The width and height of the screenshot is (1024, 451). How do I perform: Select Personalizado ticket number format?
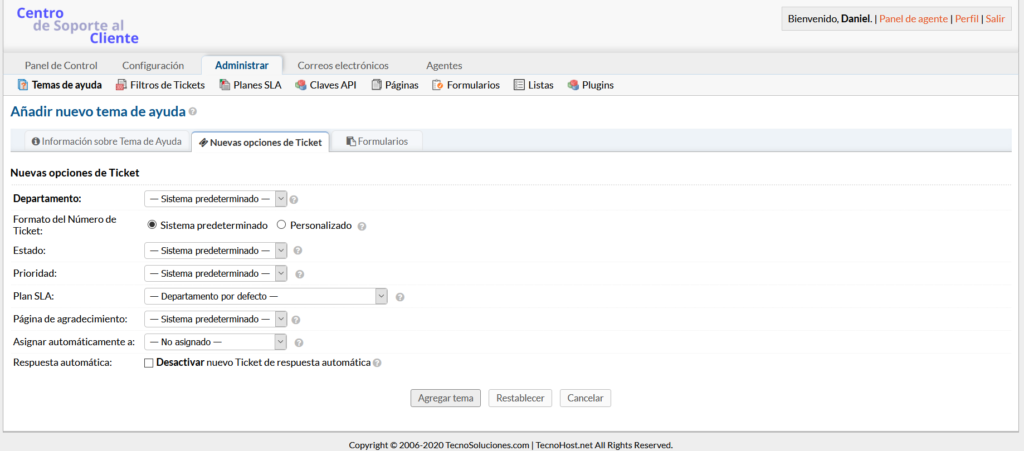[x=281, y=225]
